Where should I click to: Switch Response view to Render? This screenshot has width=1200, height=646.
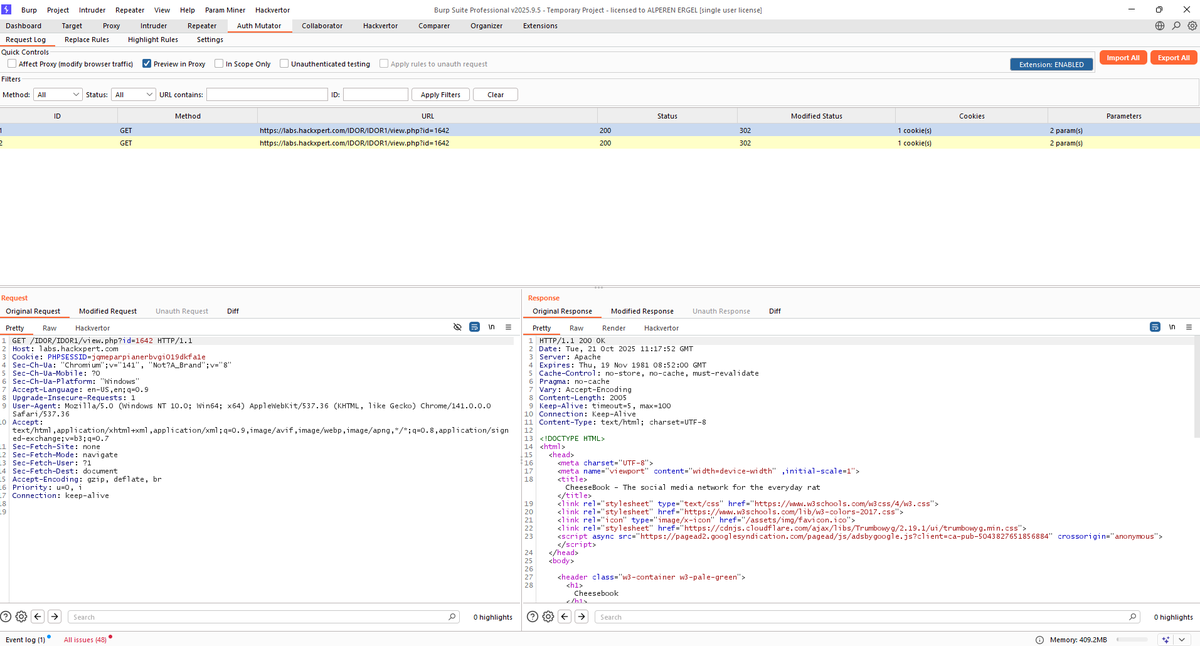(x=614, y=328)
